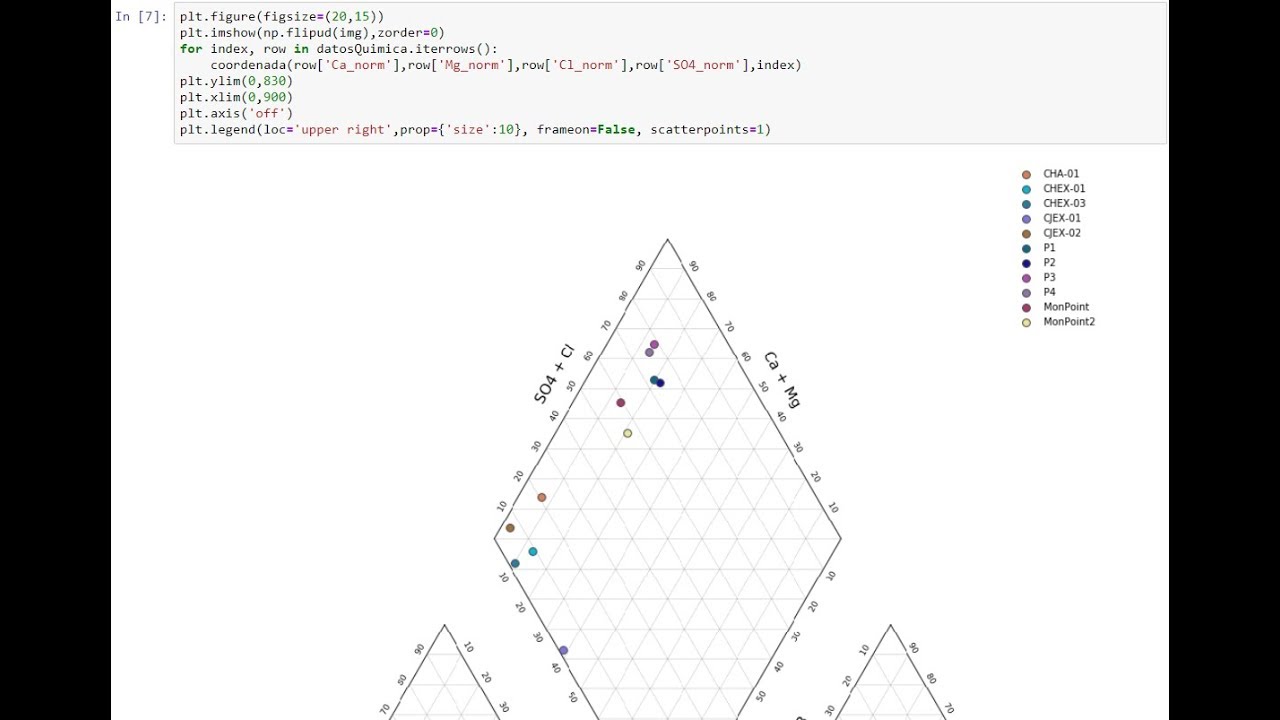Click the MonPoint2 legend label text
The width and height of the screenshot is (1280, 720).
1069,322
